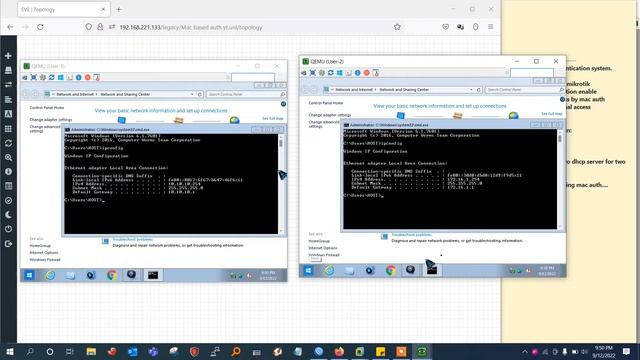
Task: Click the Windows start-key icon in QEMU (User-2) toolbar
Action: click(340, 73)
